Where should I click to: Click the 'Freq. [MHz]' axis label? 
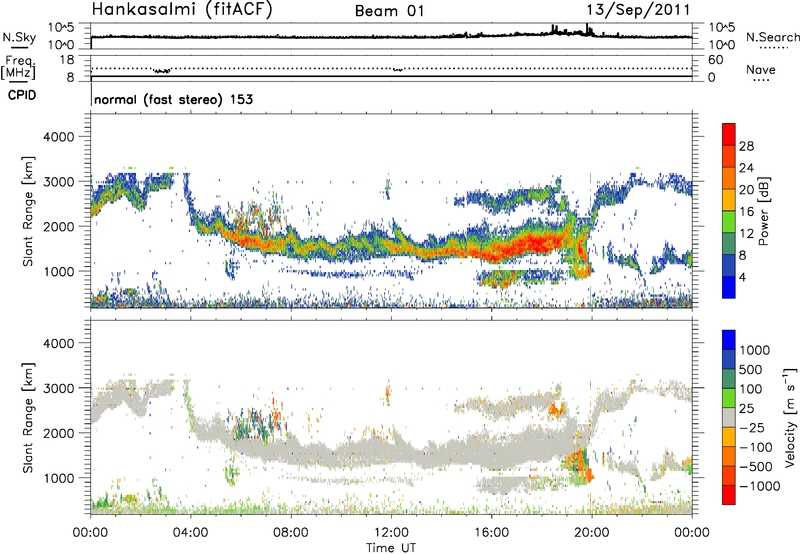tap(18, 67)
